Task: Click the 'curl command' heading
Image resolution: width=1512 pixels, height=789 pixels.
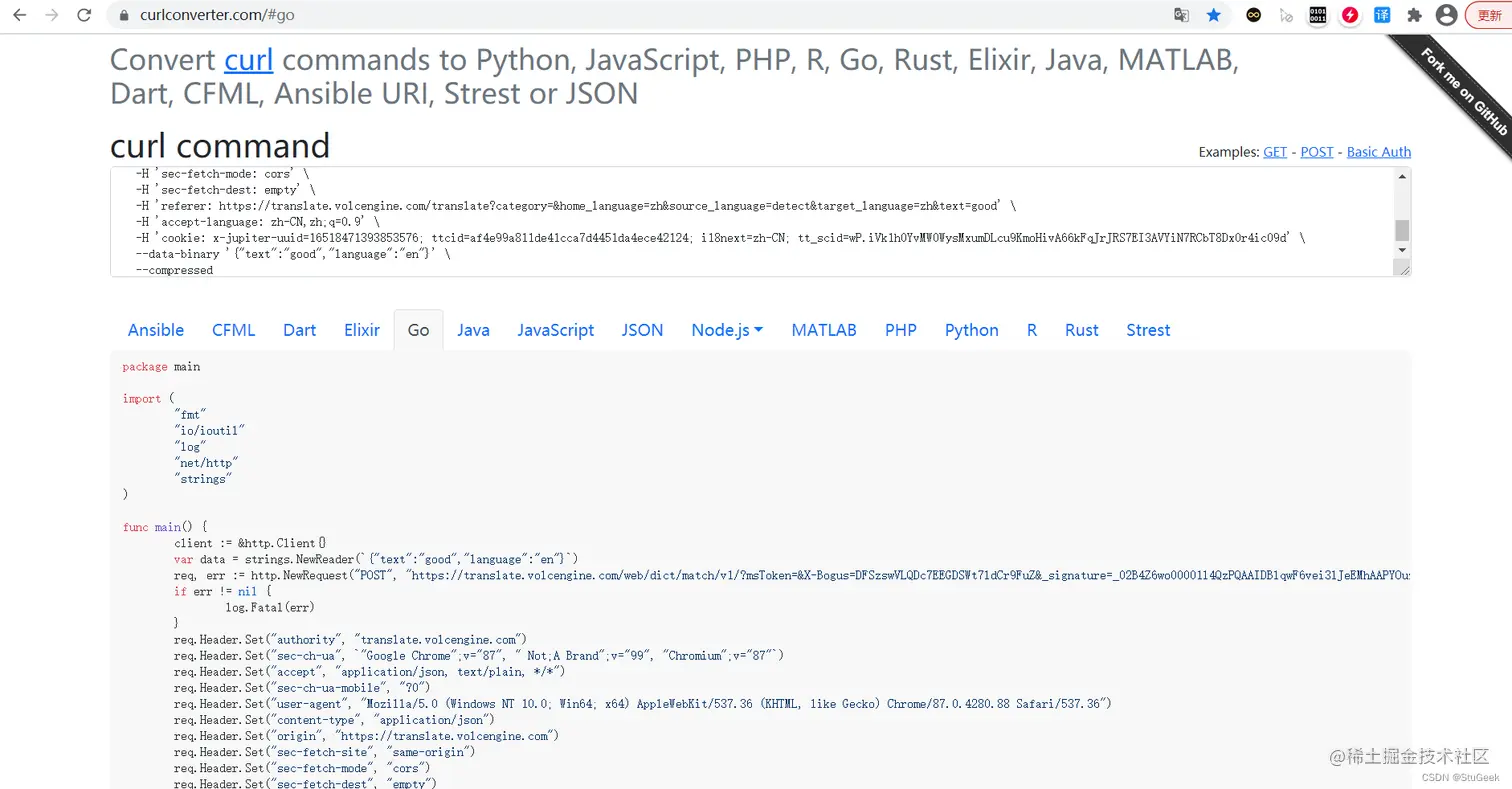Action: 220,146
